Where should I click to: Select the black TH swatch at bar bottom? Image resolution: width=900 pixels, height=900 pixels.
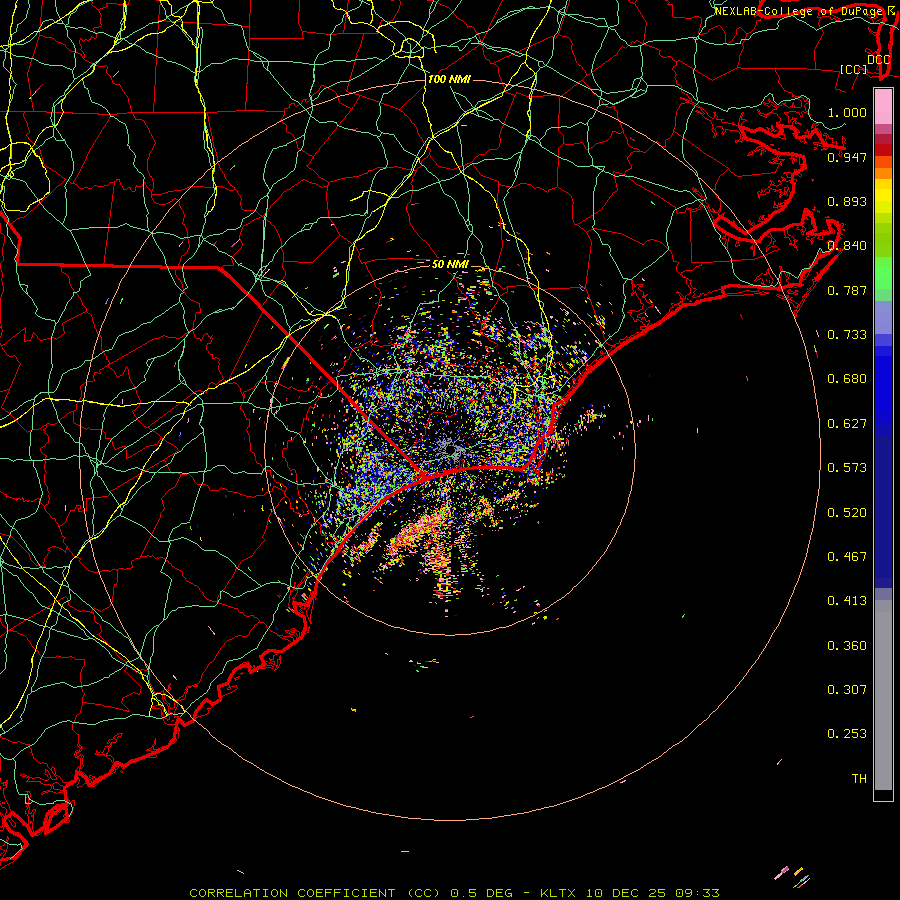click(x=883, y=794)
